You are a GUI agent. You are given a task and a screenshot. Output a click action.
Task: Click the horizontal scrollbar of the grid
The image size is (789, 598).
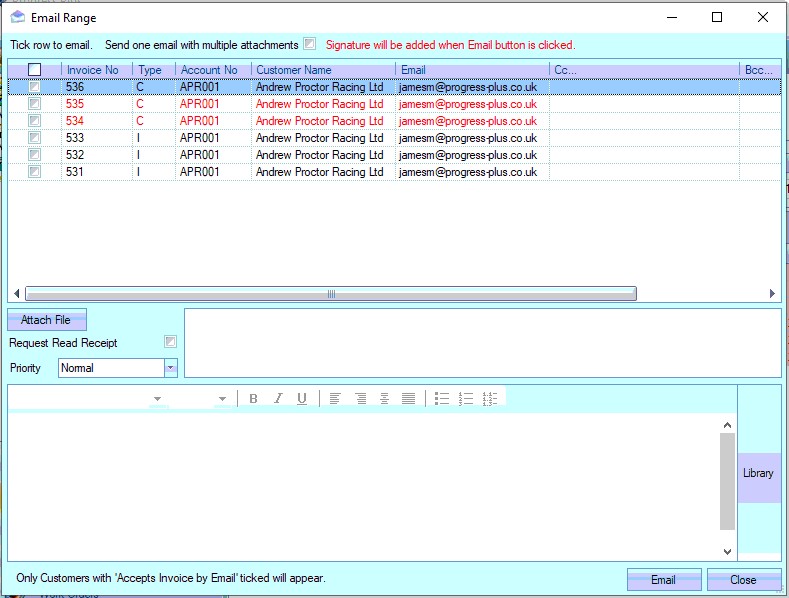coord(330,294)
